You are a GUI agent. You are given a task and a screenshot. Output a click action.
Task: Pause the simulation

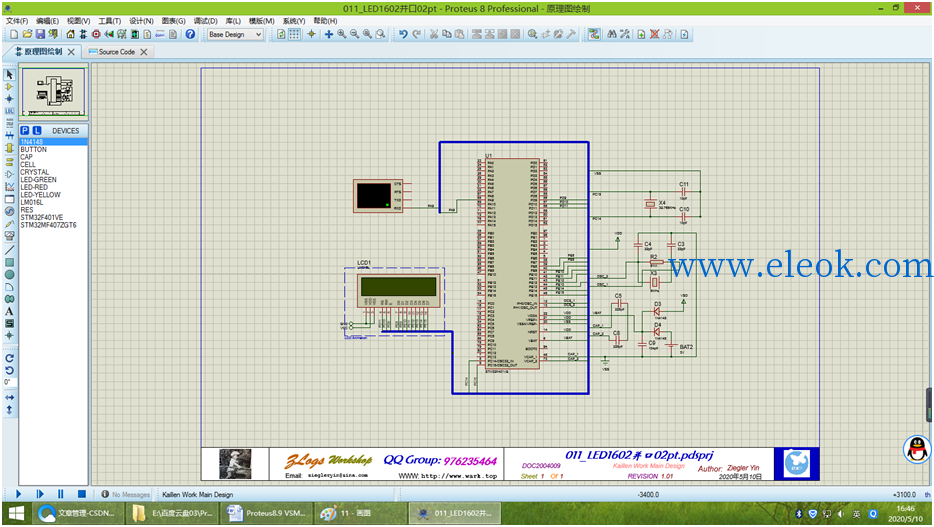[x=60, y=494]
